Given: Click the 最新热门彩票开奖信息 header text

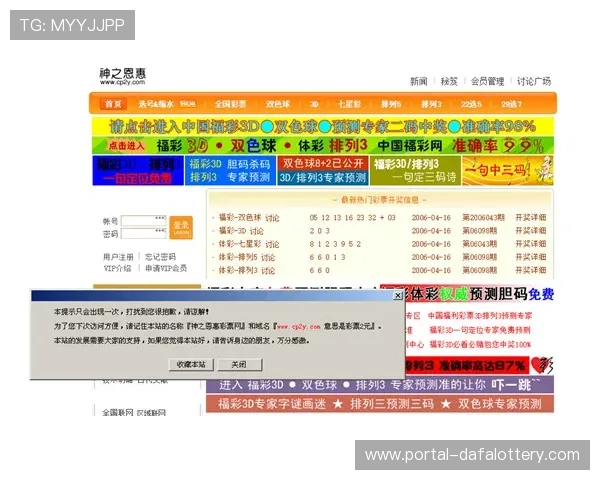Looking at the screenshot, I should (380, 200).
